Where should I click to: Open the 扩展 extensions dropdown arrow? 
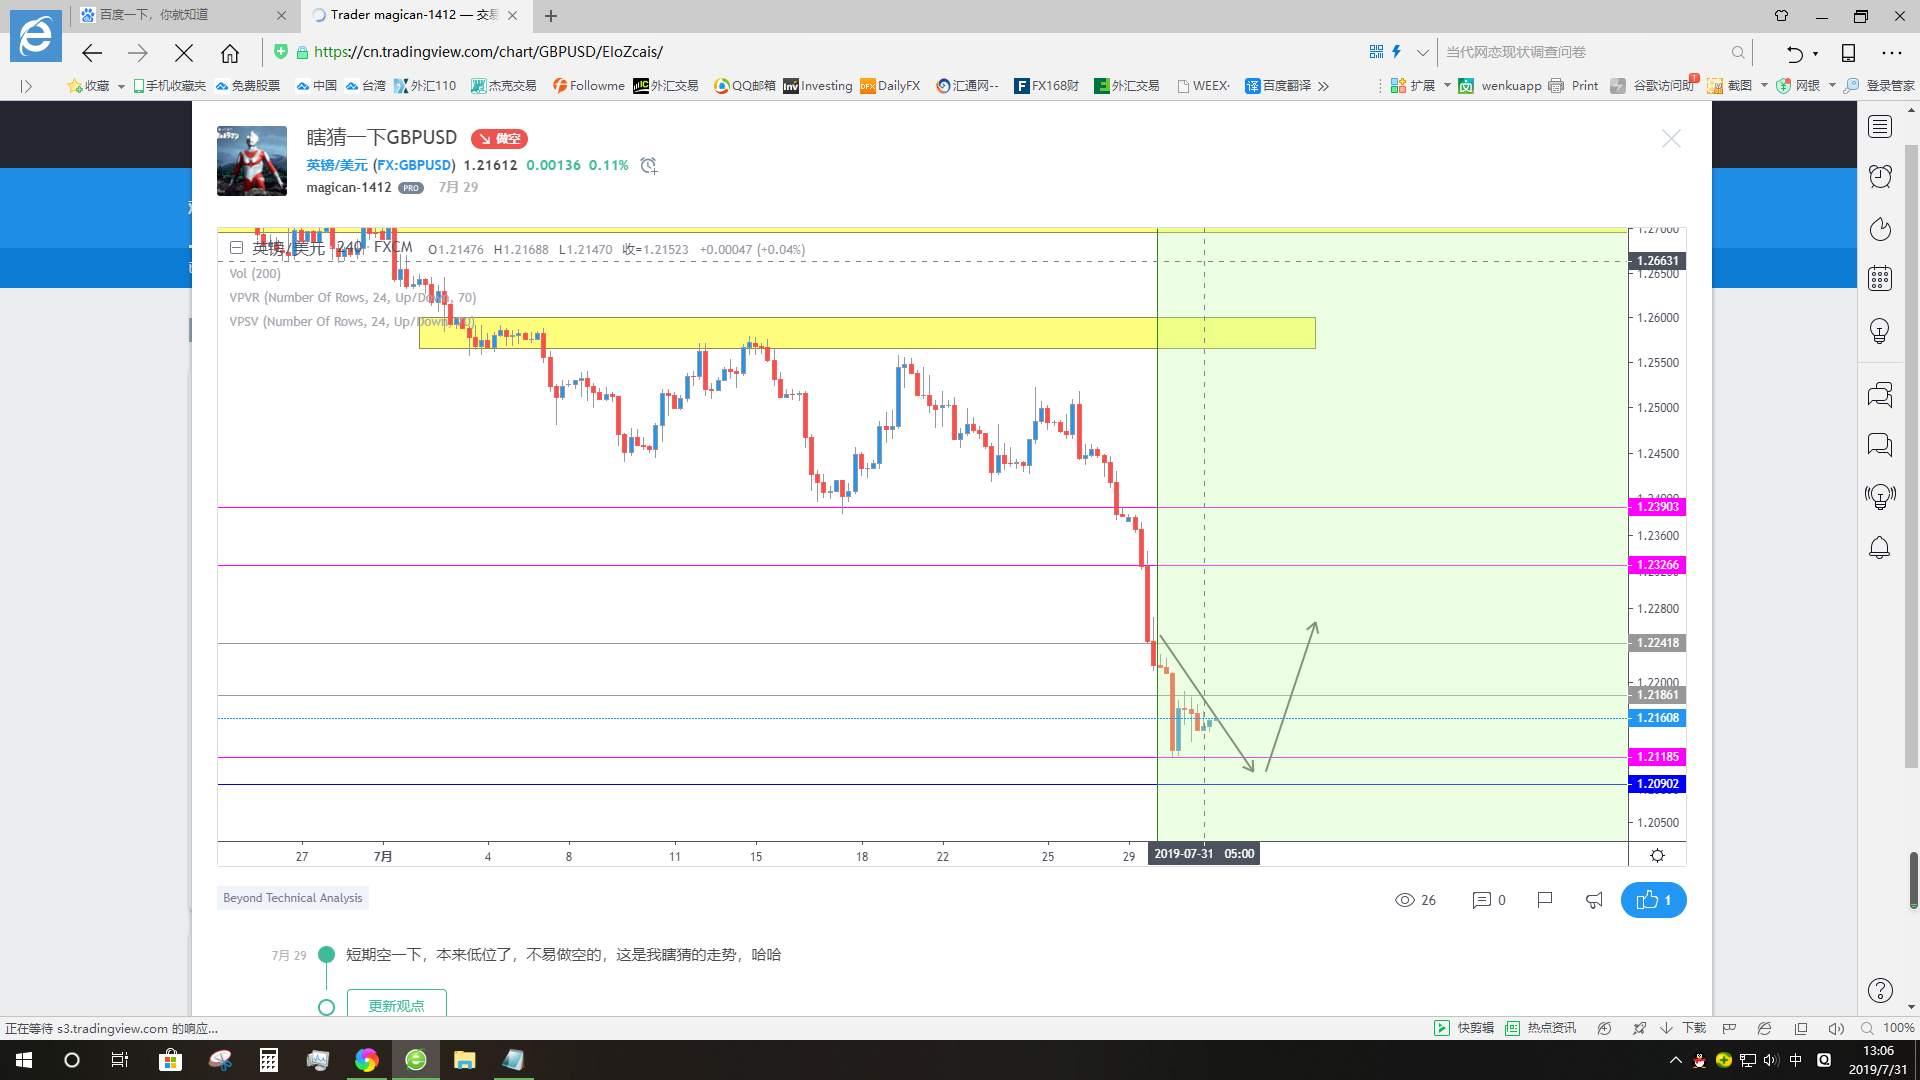pos(1446,86)
